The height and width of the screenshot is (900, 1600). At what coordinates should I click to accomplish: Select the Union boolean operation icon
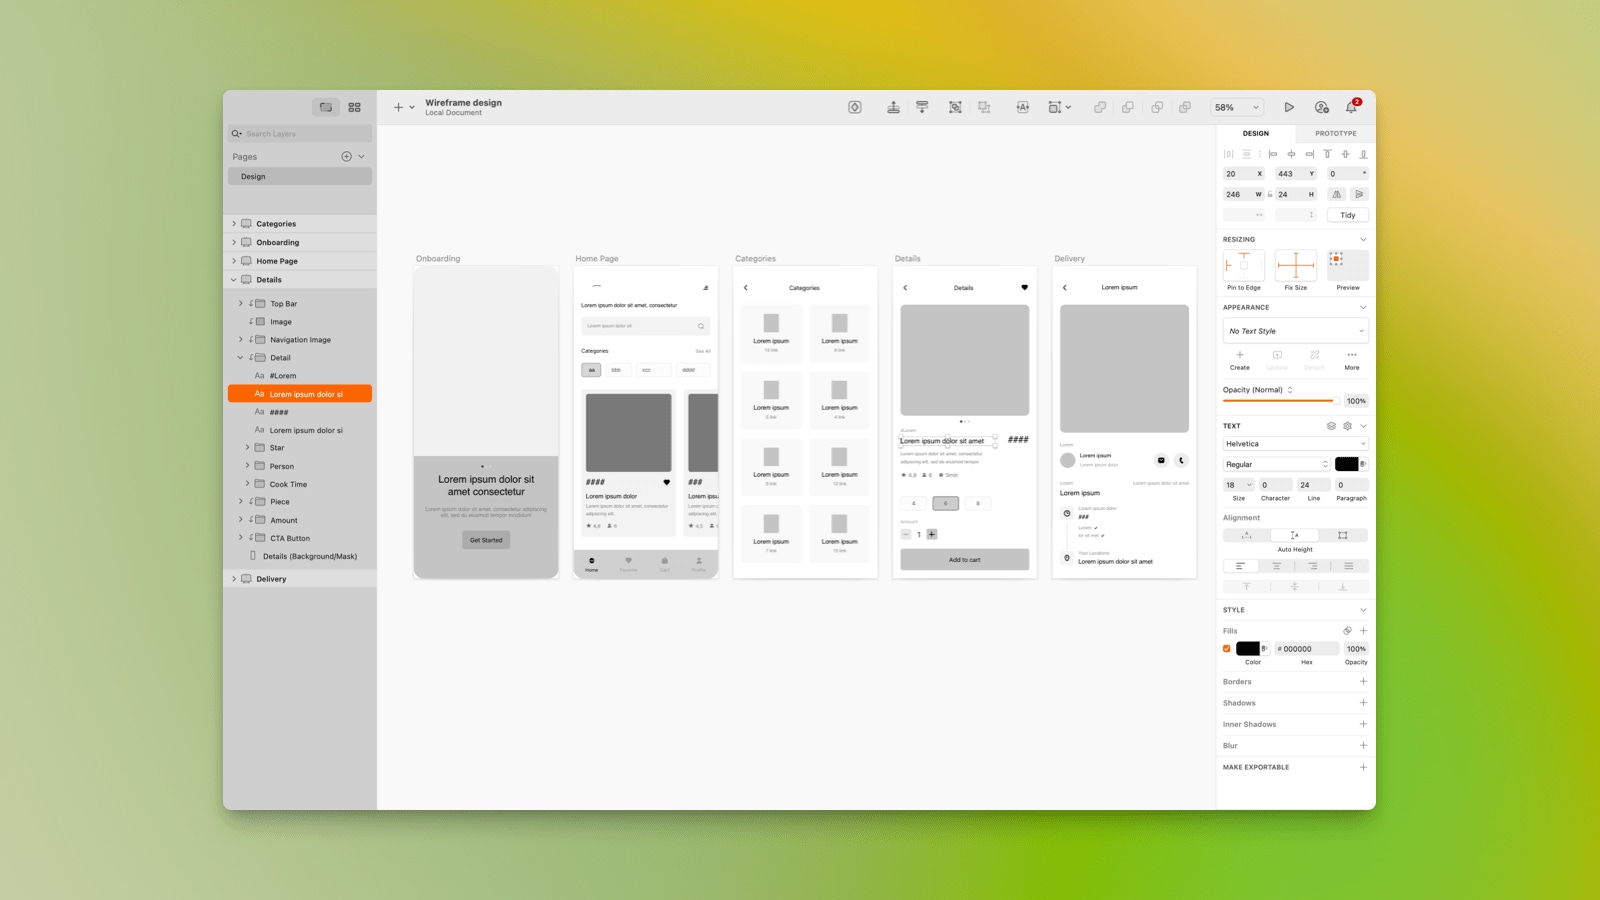[1099, 107]
